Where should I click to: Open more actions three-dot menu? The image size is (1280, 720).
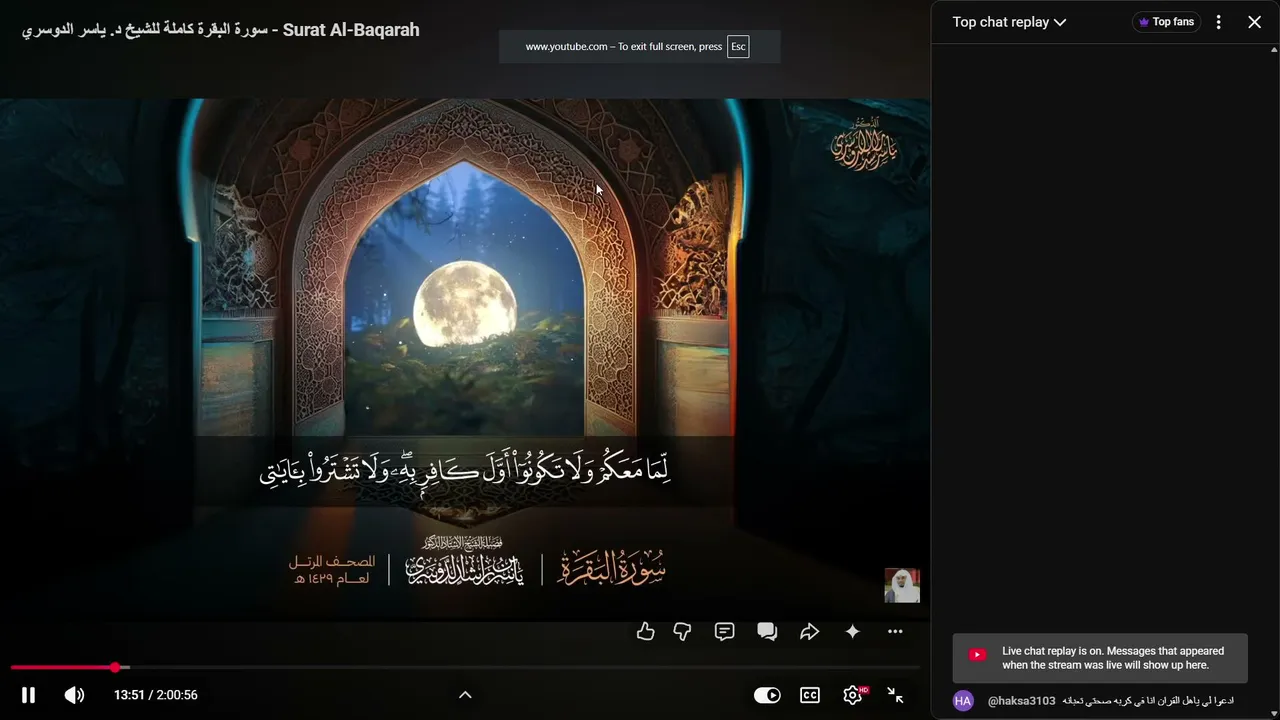point(895,631)
